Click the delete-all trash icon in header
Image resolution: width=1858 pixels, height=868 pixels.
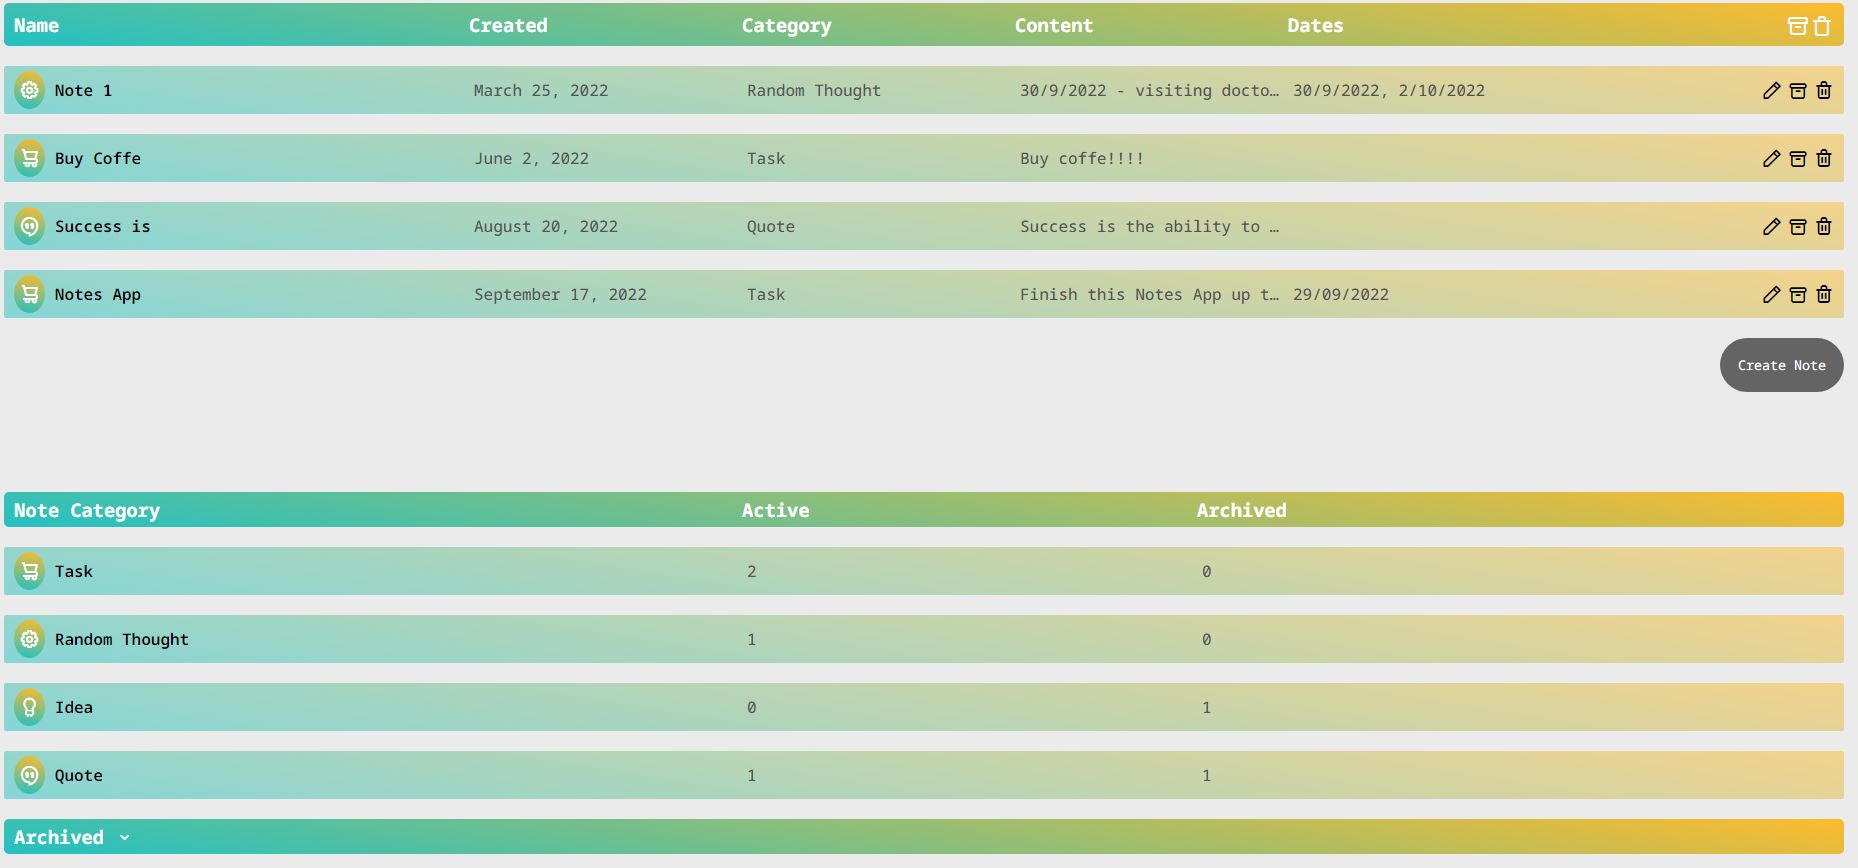point(1822,26)
